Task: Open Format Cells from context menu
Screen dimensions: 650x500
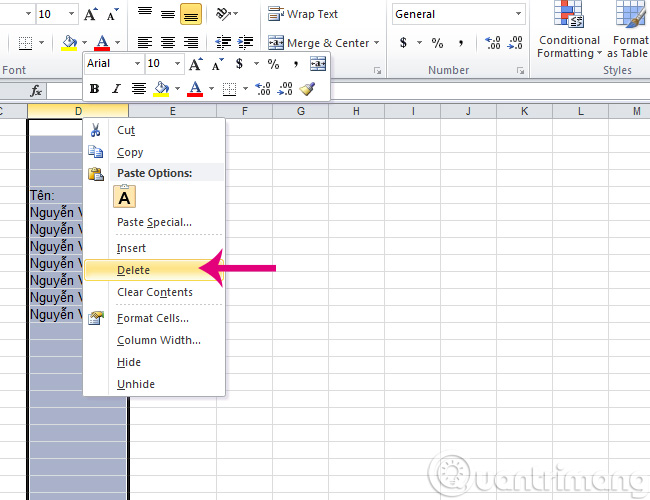Action: coord(154,318)
